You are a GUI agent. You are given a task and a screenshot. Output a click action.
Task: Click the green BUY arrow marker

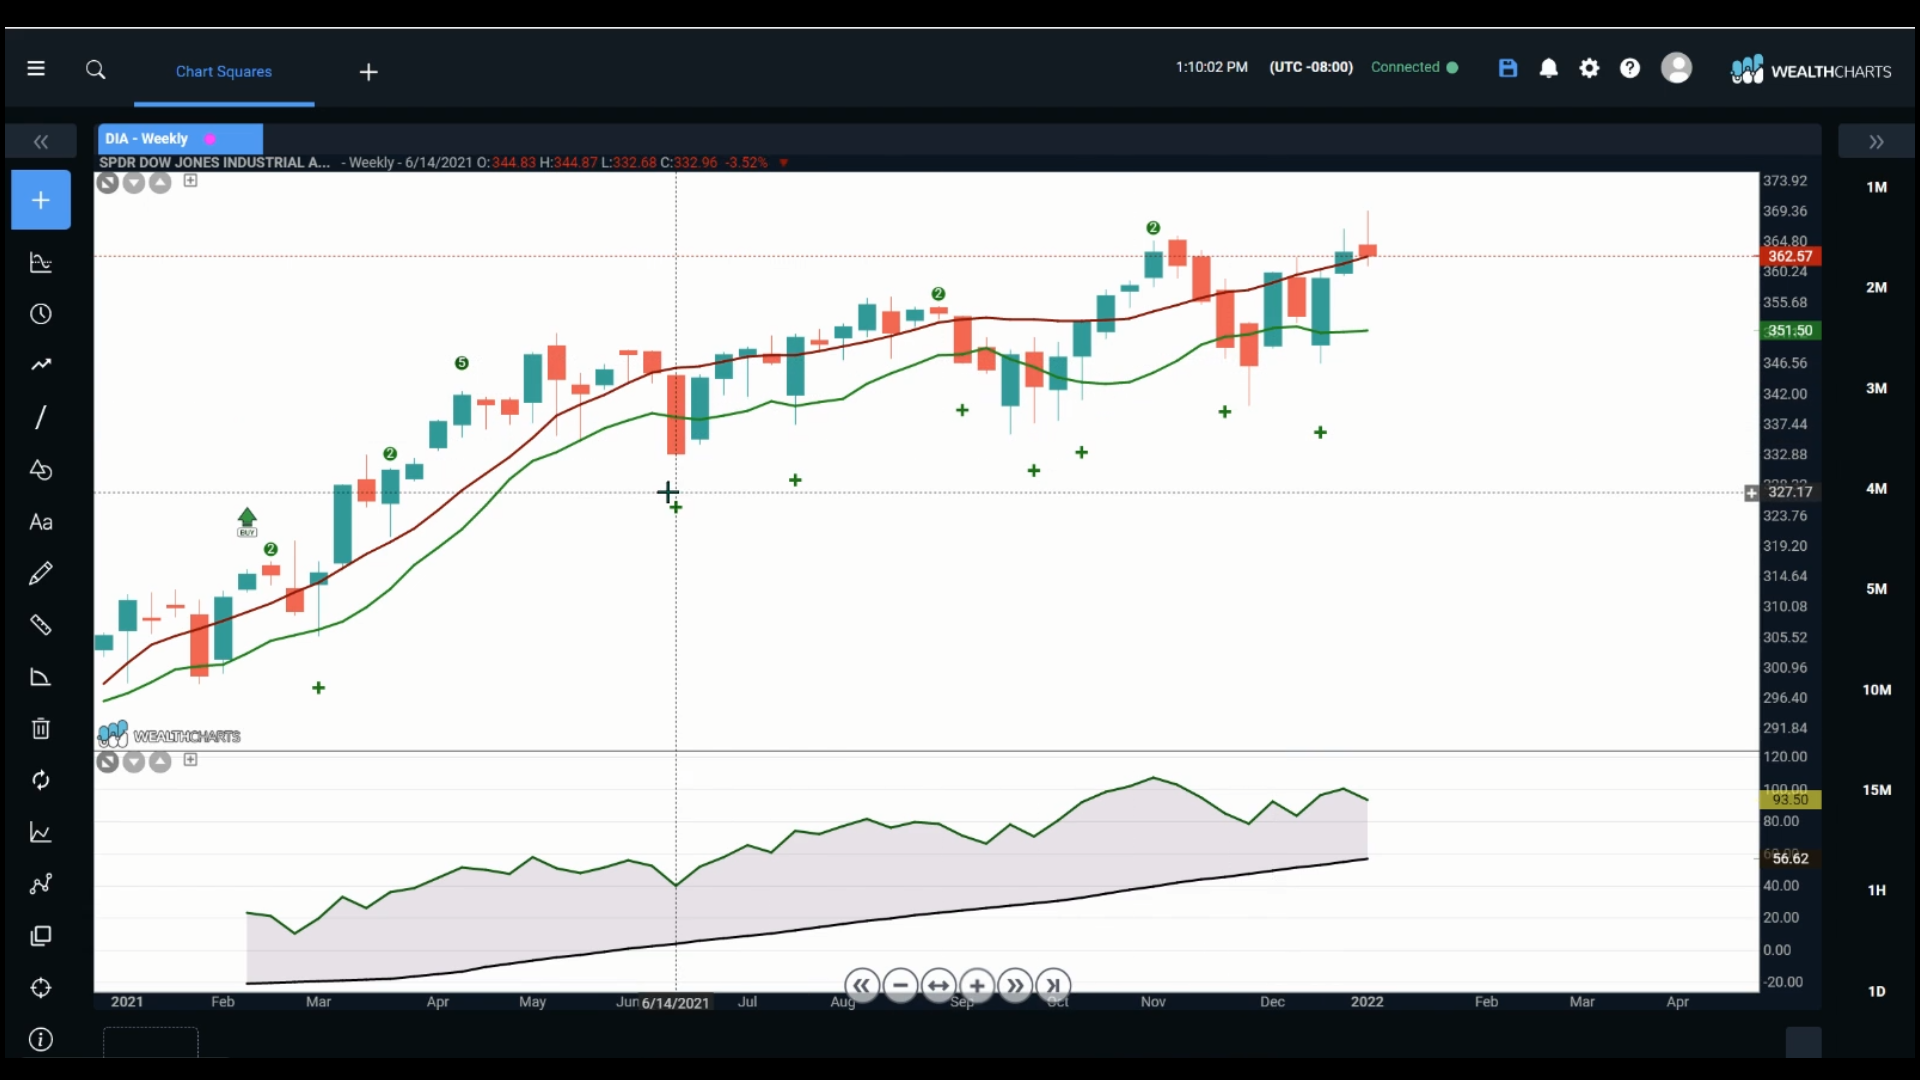(247, 522)
